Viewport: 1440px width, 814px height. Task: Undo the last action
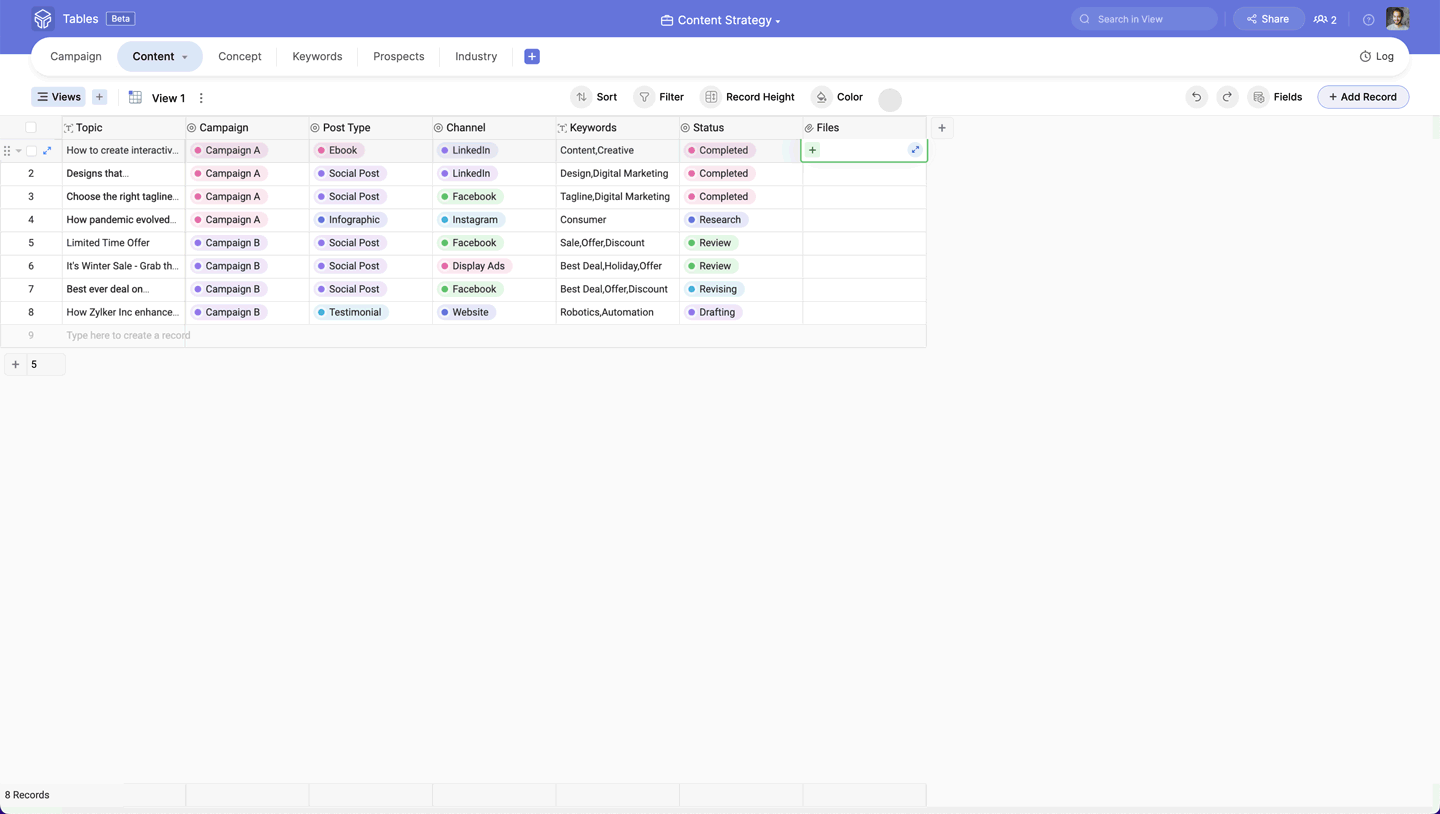(1196, 97)
